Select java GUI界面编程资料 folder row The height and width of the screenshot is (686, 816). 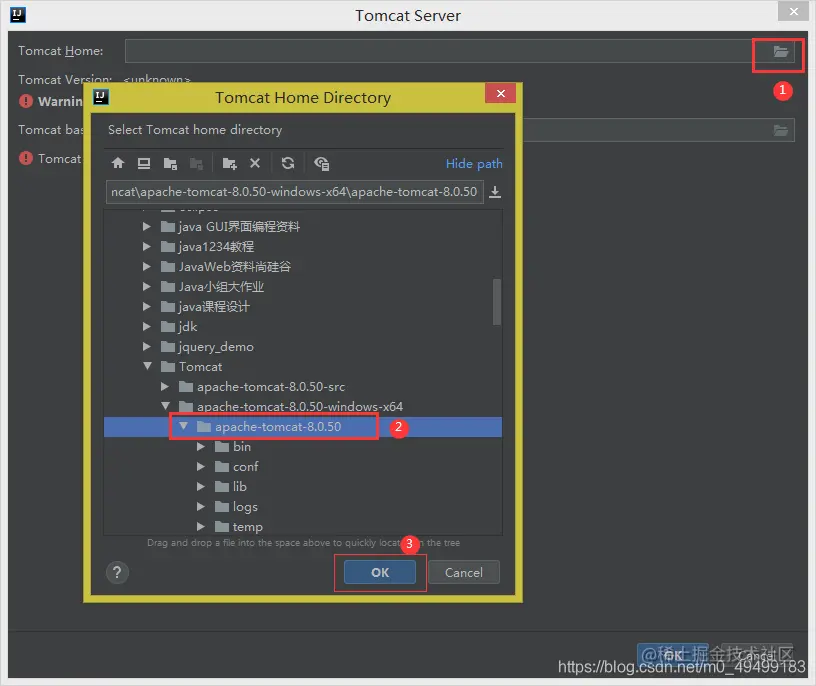pos(303,226)
